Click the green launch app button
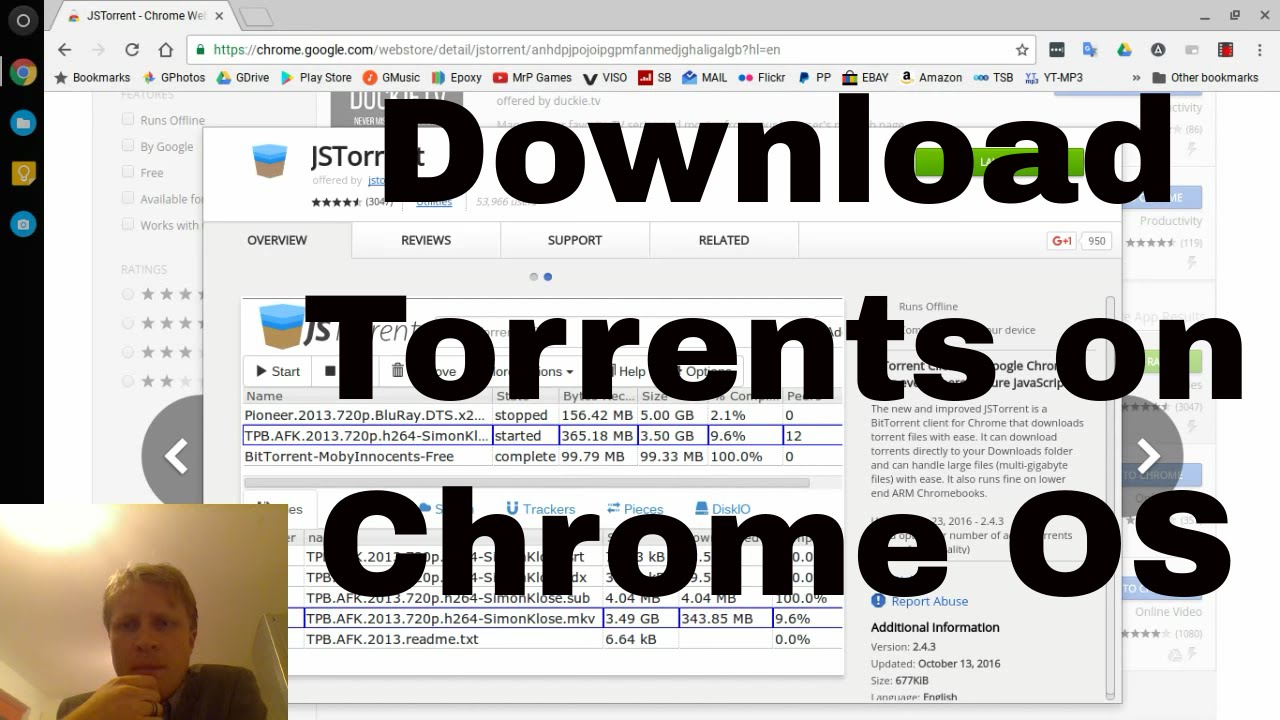 coord(1000,162)
